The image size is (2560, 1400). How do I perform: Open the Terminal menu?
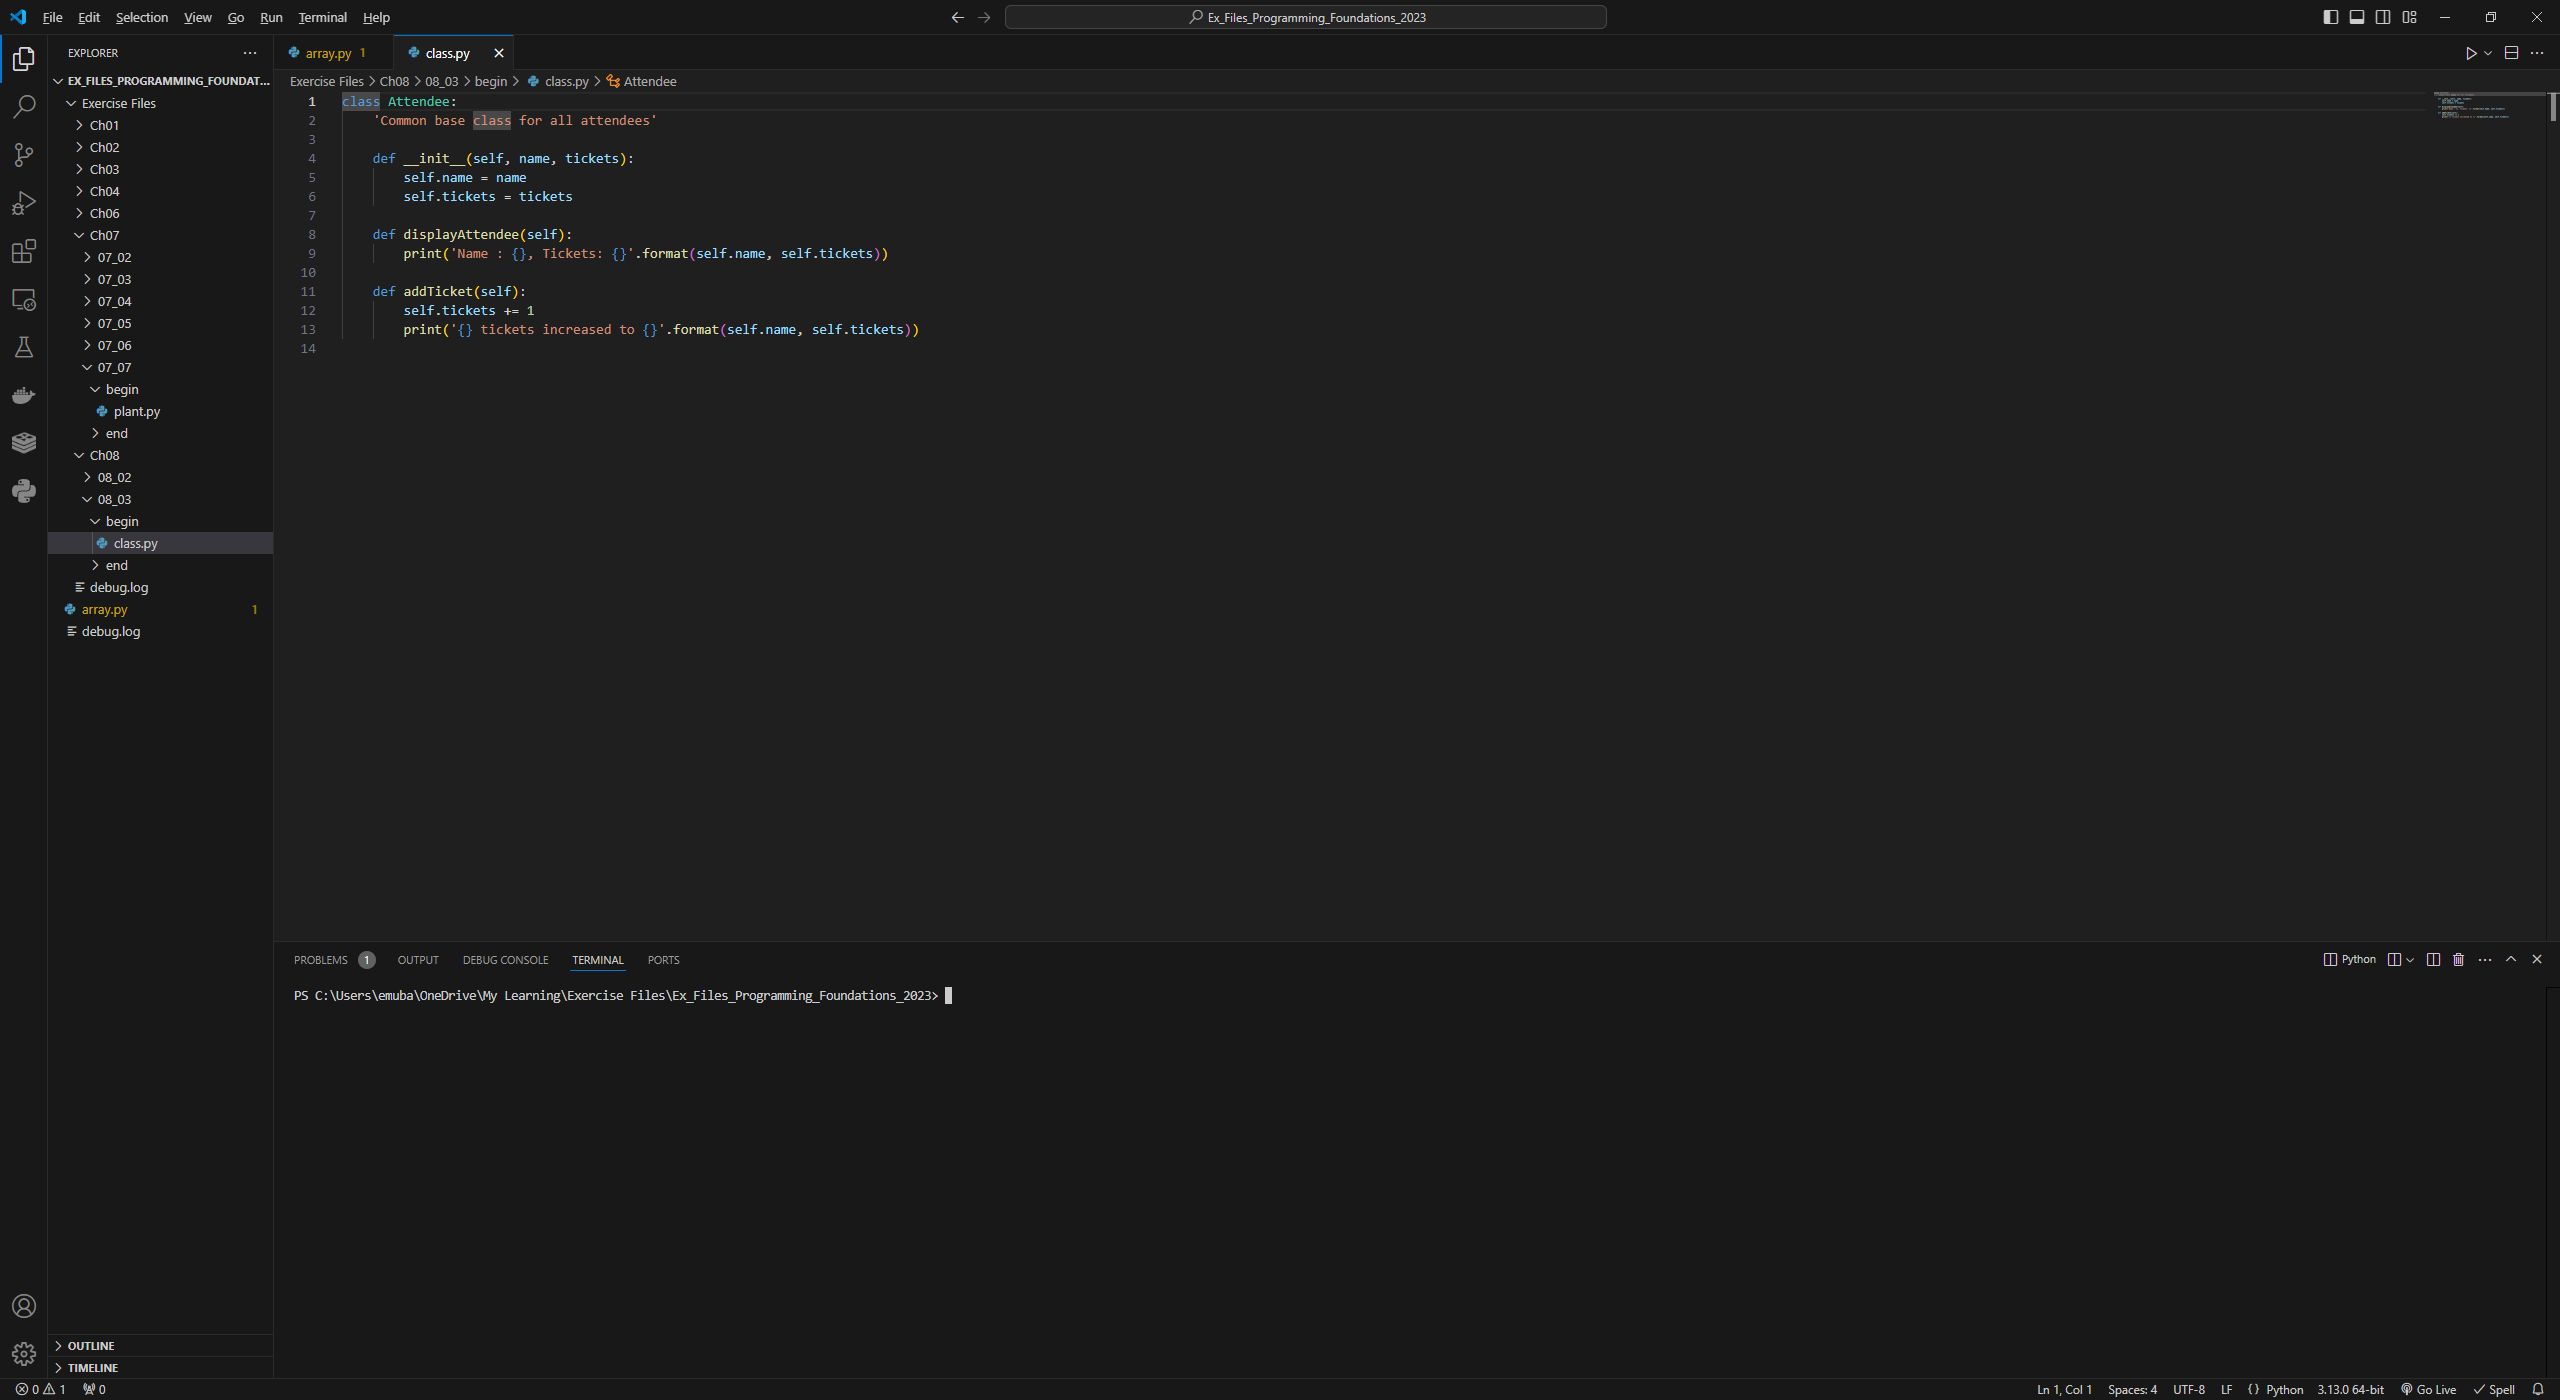pyautogui.click(x=322, y=17)
